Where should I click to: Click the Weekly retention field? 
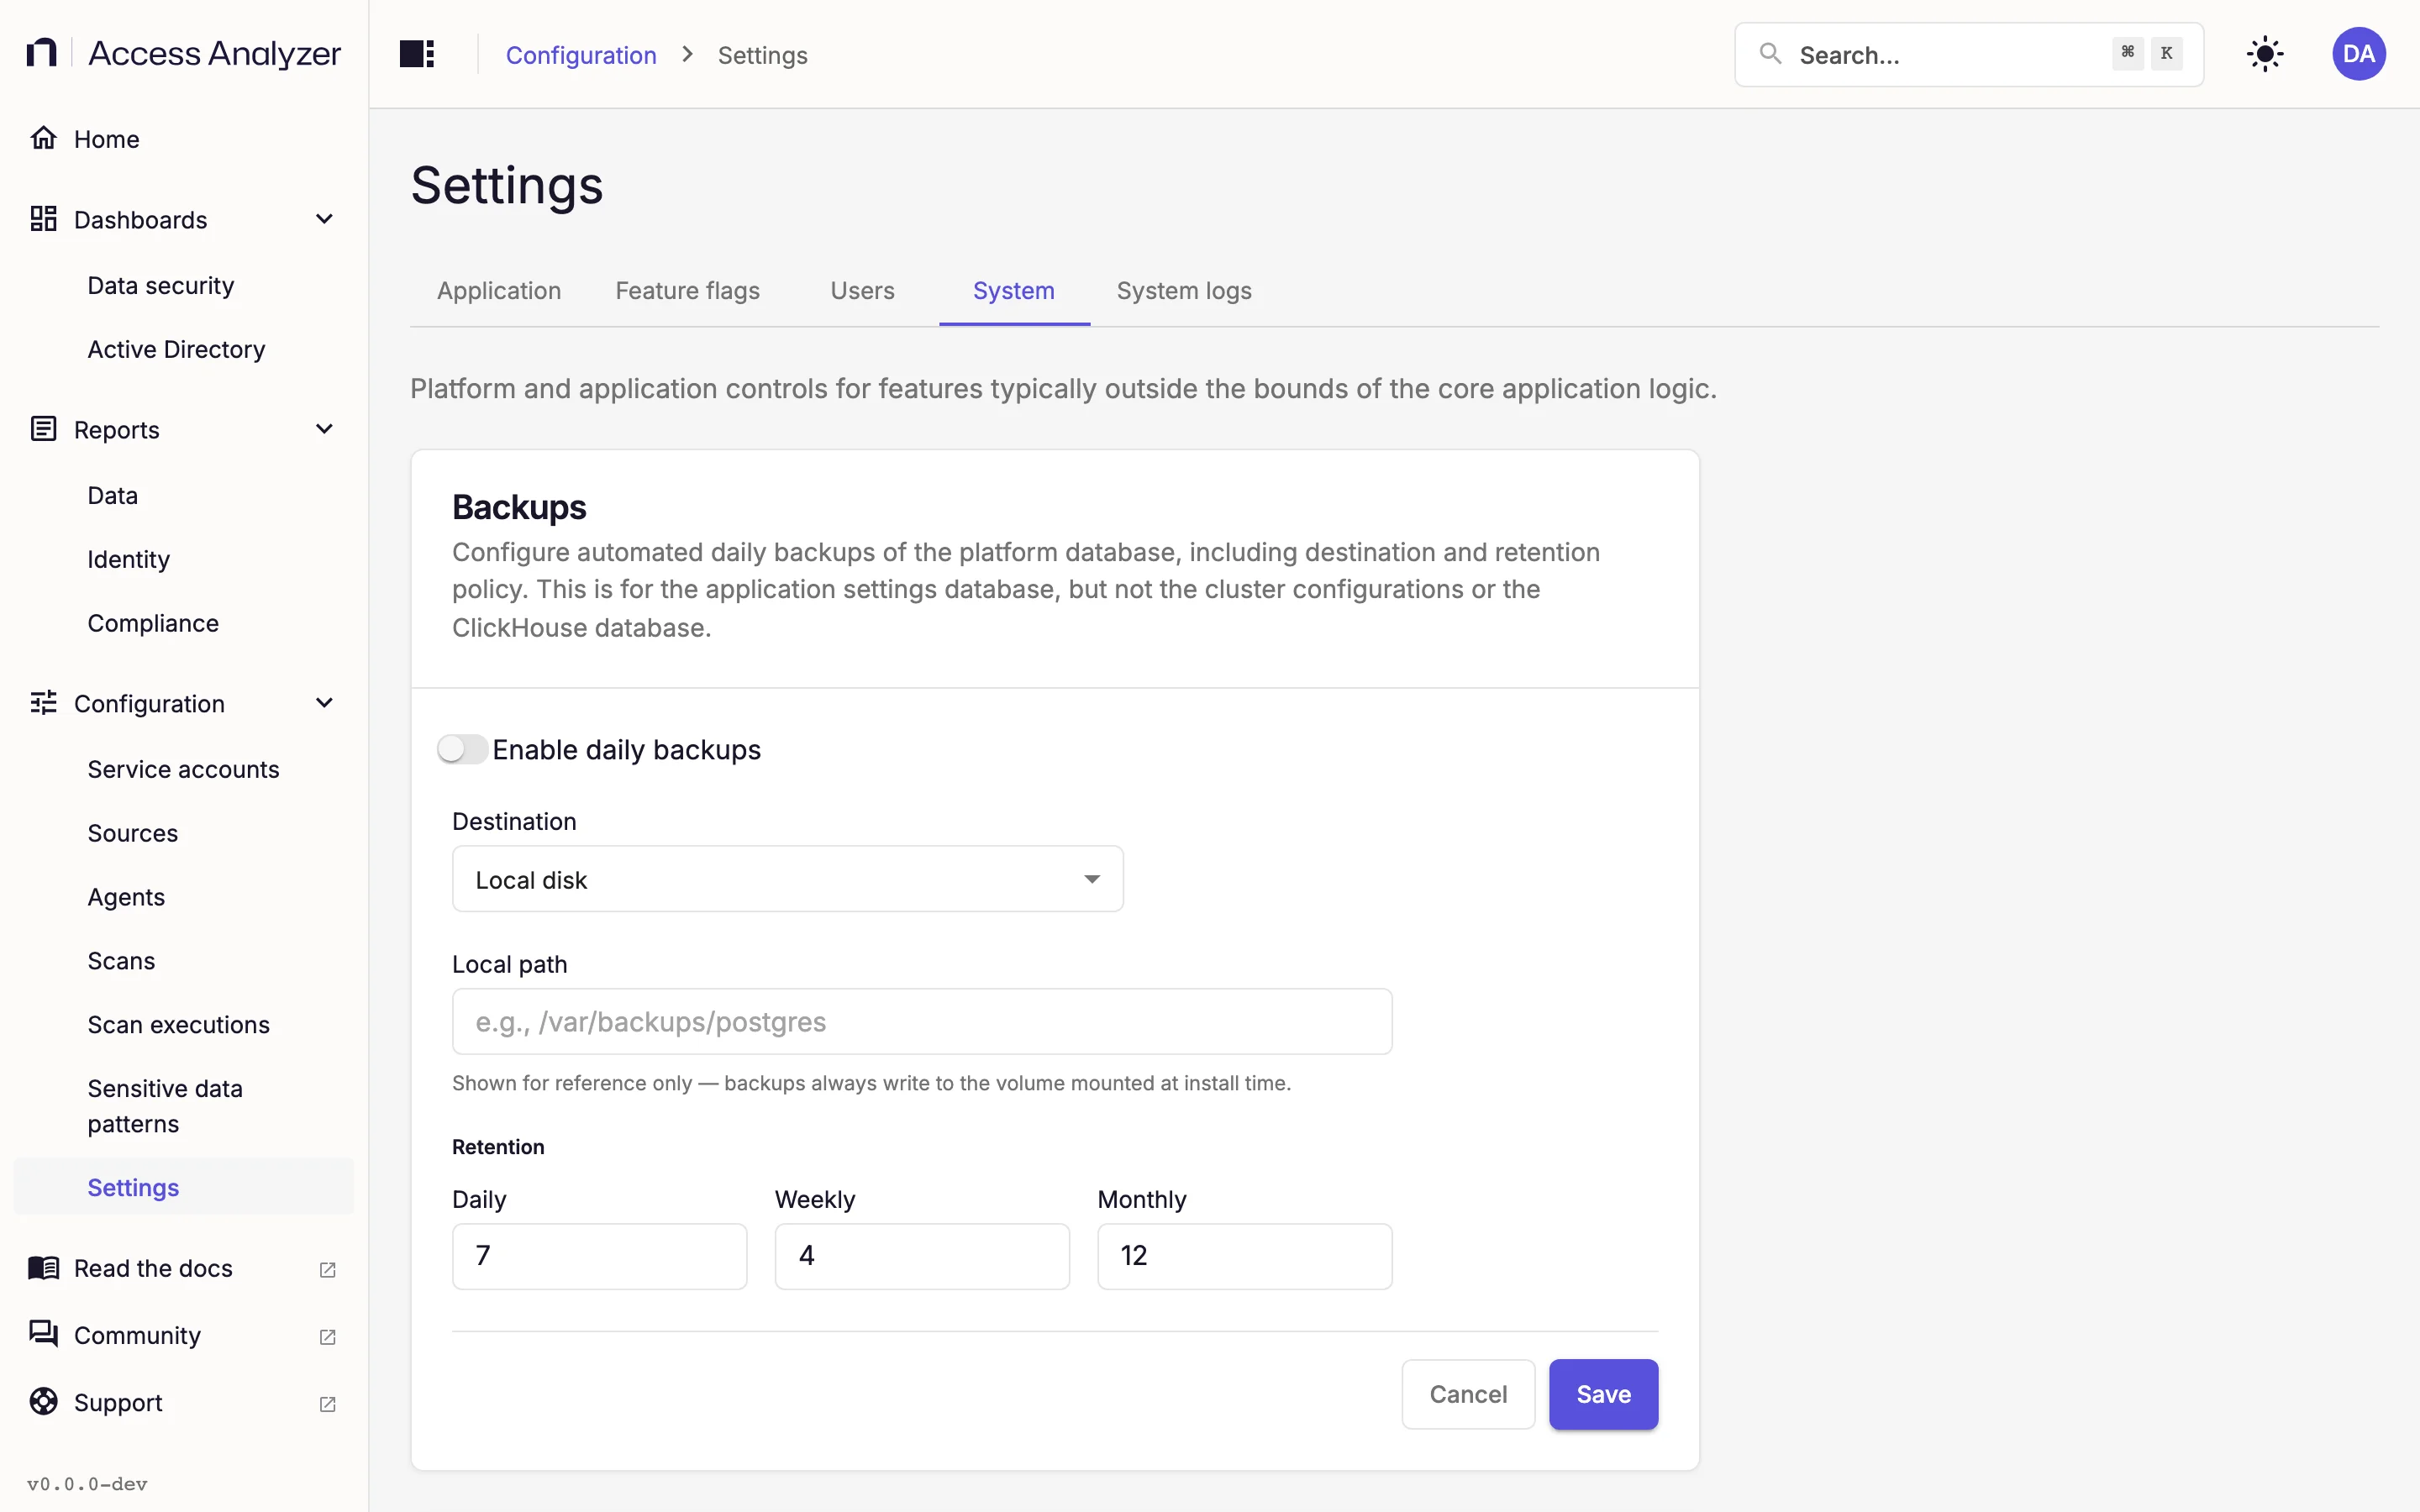tap(922, 1256)
